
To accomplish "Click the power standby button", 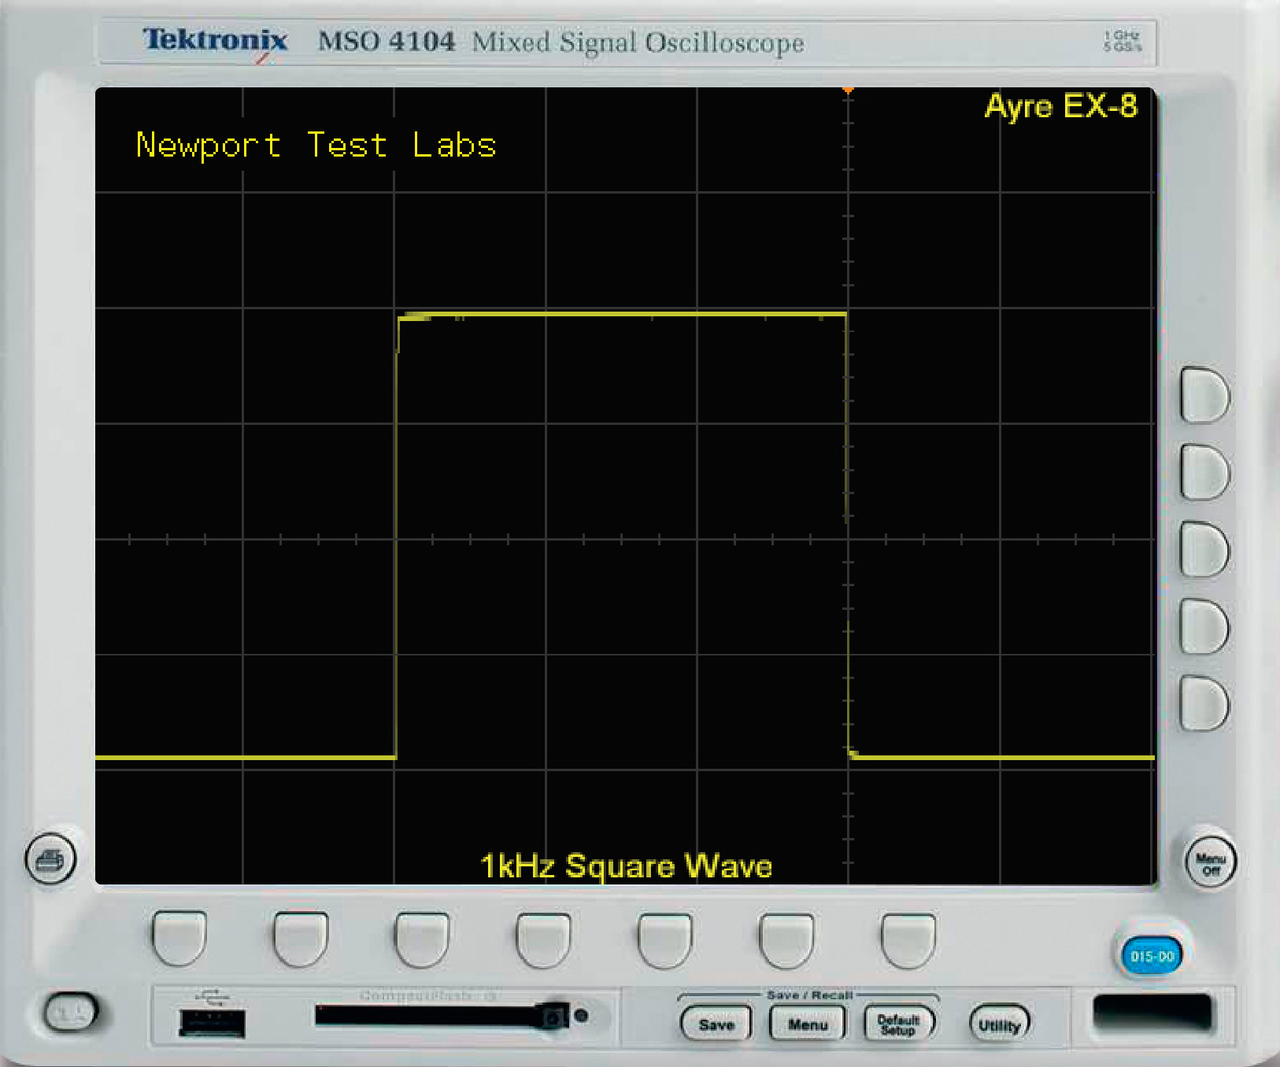I will [x=71, y=1013].
